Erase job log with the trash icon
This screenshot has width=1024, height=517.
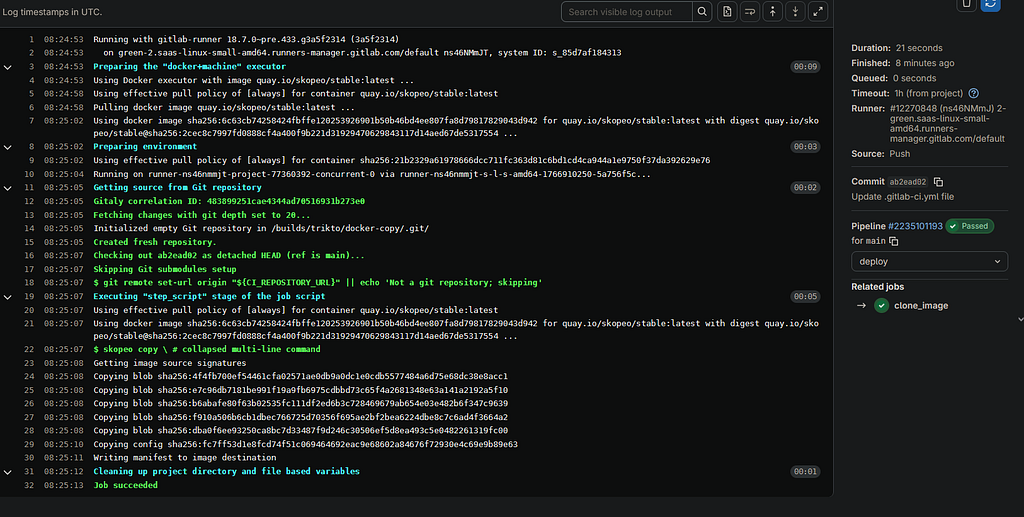click(967, 4)
